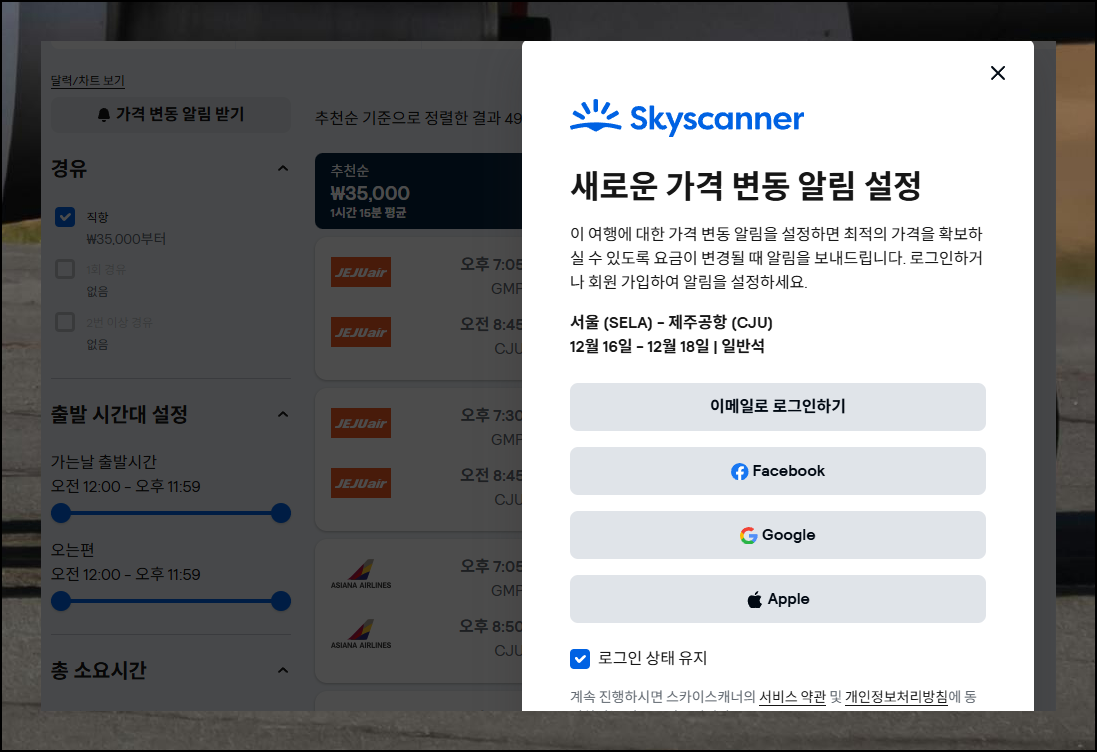Toggle the 1회 경유 checkbox
The height and width of the screenshot is (752, 1097).
[65, 269]
